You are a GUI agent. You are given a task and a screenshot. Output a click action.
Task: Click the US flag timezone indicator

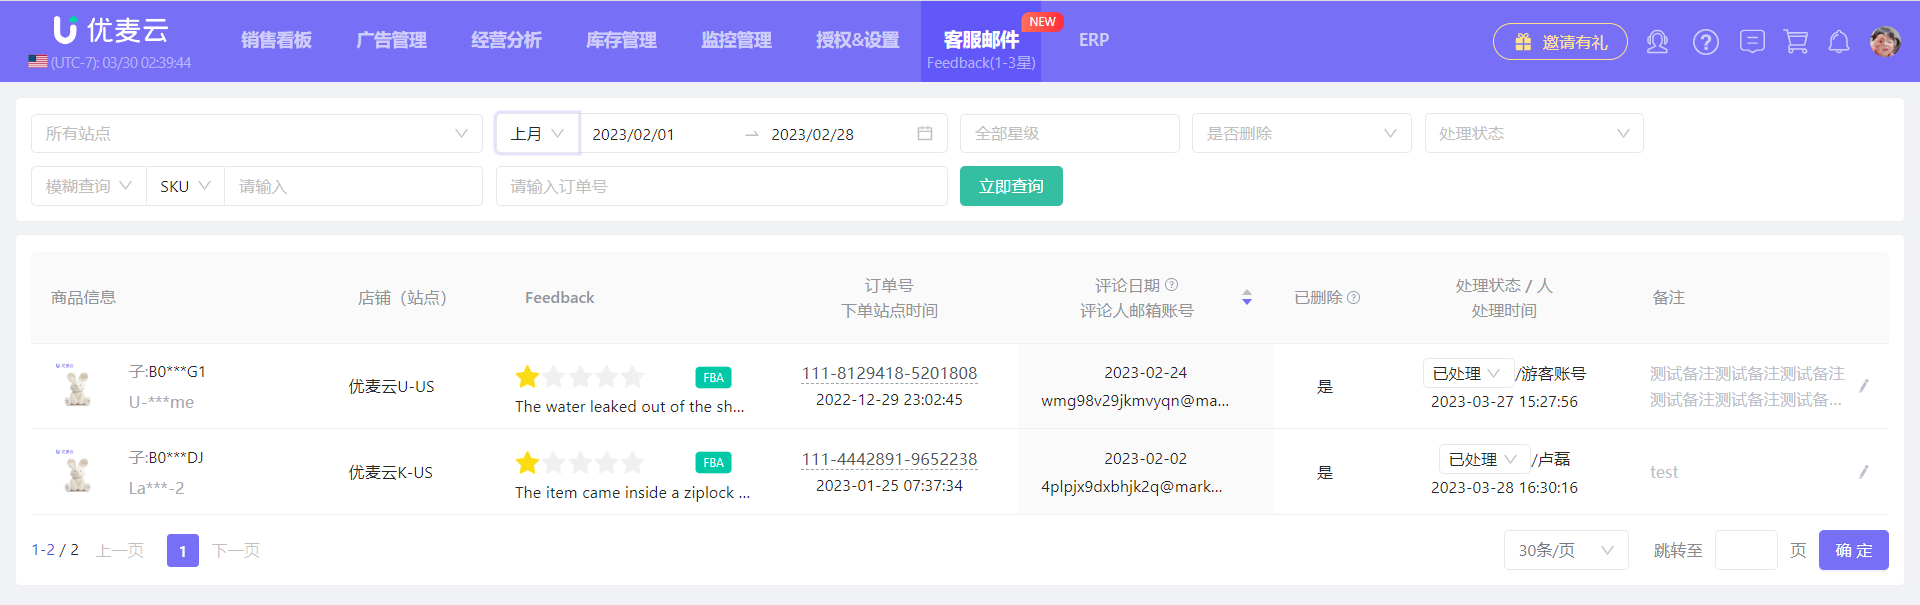tap(38, 62)
